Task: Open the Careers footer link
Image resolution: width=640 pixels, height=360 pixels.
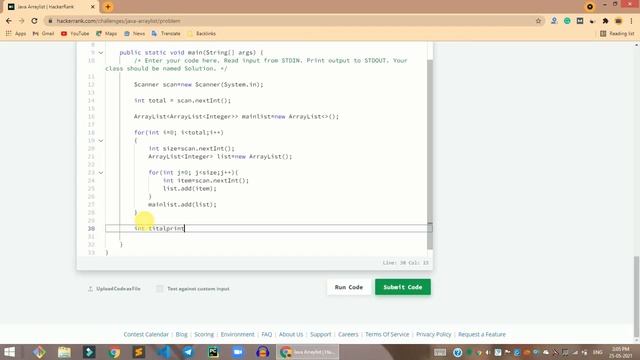Action: [x=348, y=334]
